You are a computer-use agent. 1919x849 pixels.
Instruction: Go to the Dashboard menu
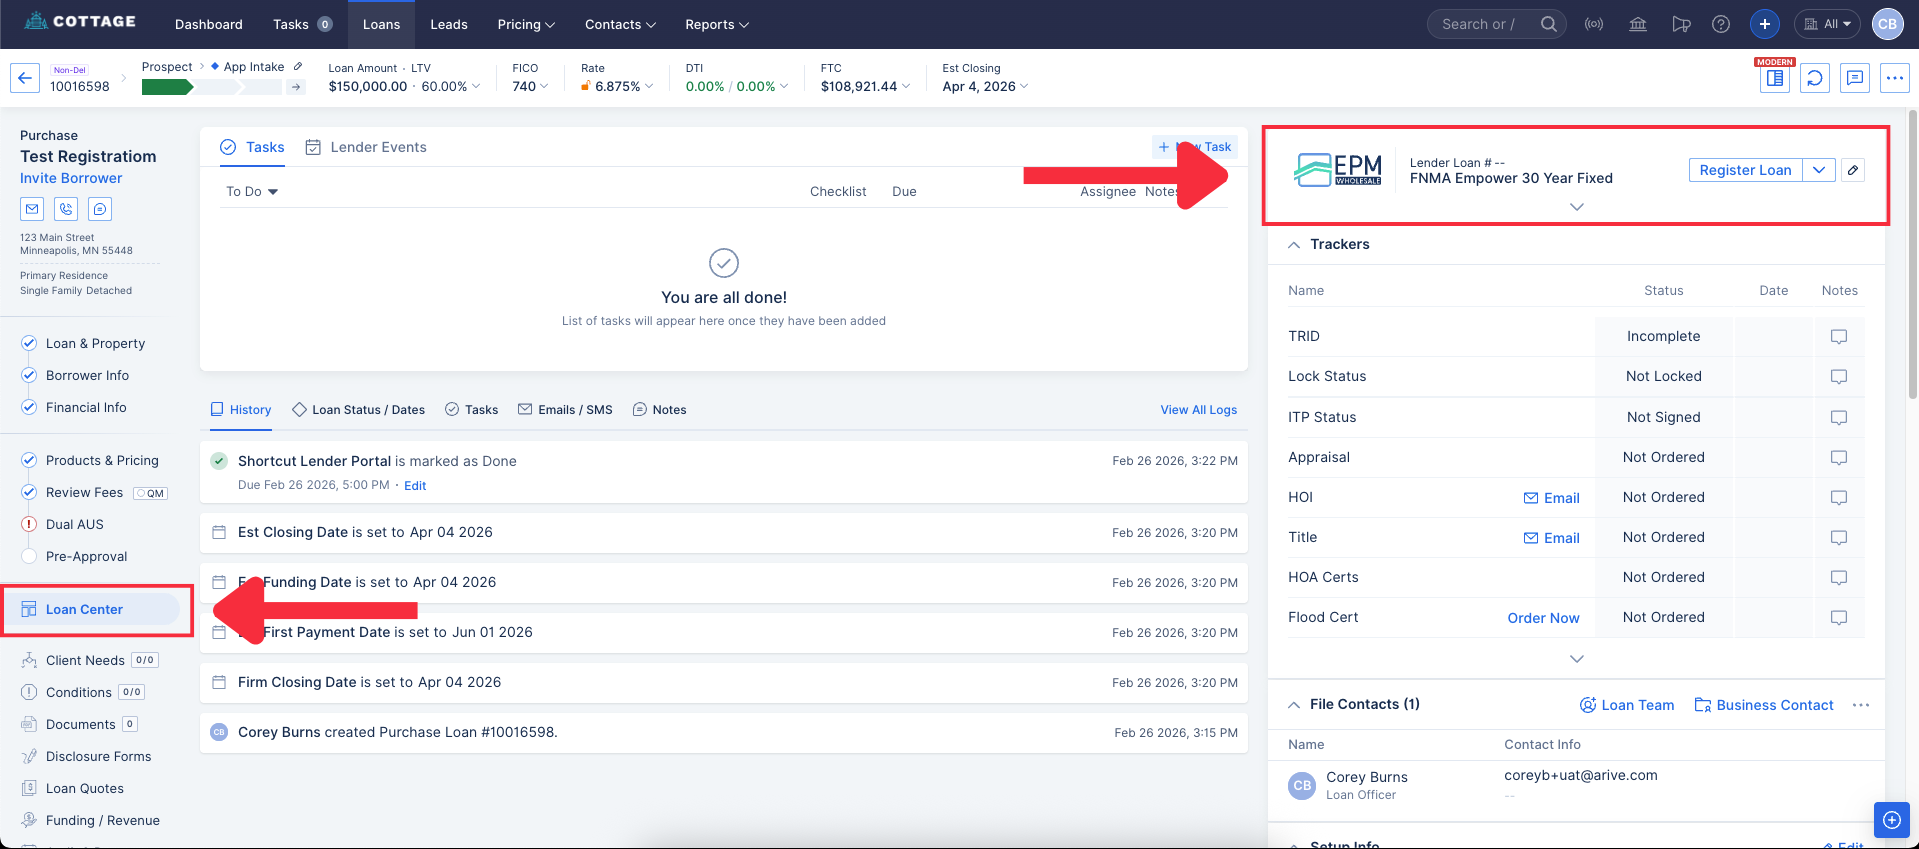coord(208,24)
